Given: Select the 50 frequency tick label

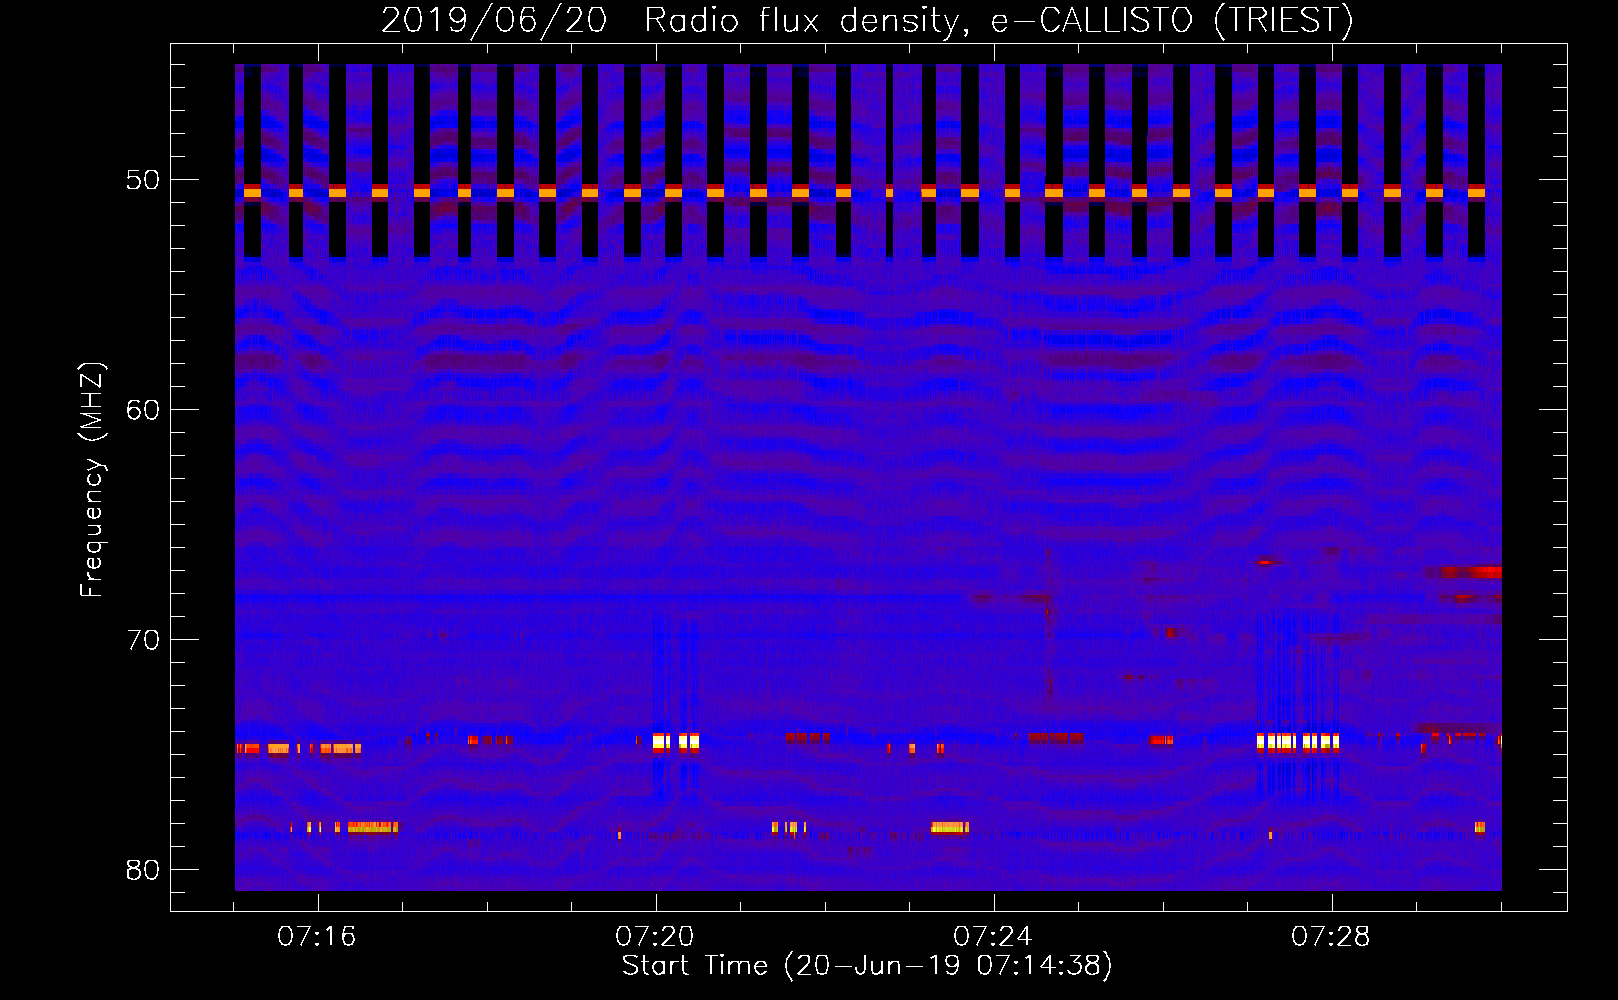Looking at the screenshot, I should click(x=144, y=180).
